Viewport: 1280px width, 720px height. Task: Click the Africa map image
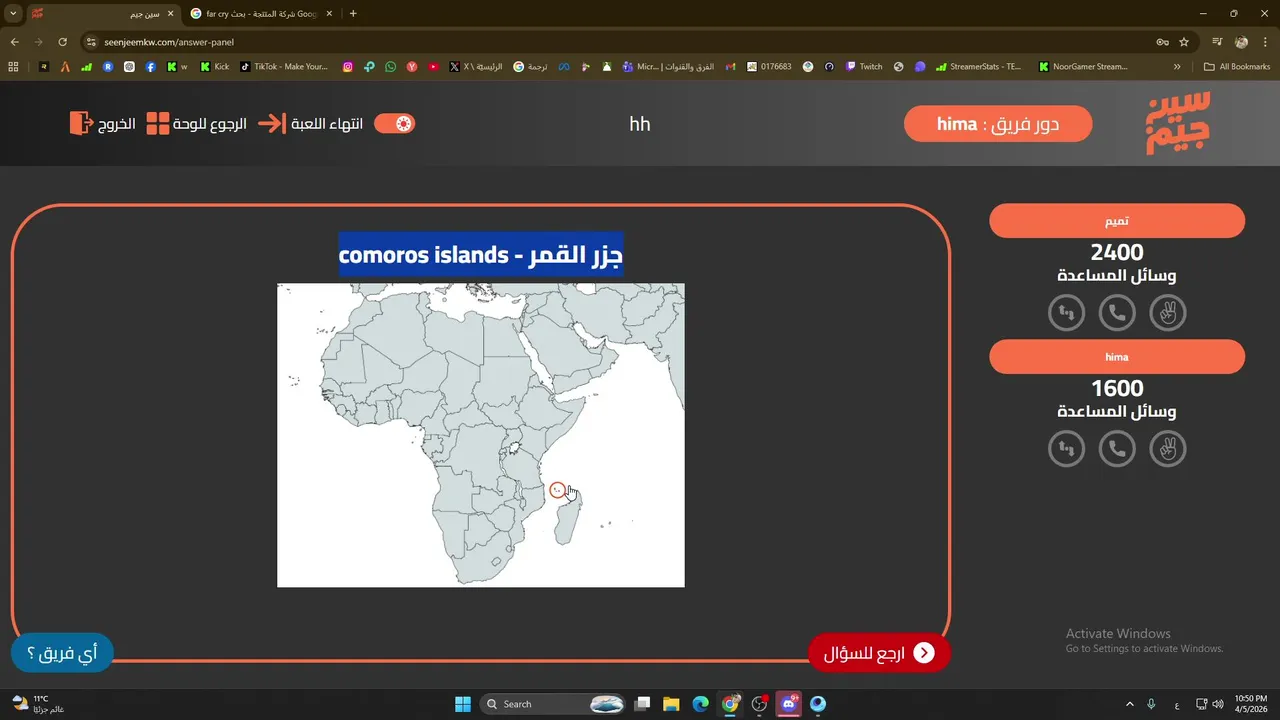(481, 435)
